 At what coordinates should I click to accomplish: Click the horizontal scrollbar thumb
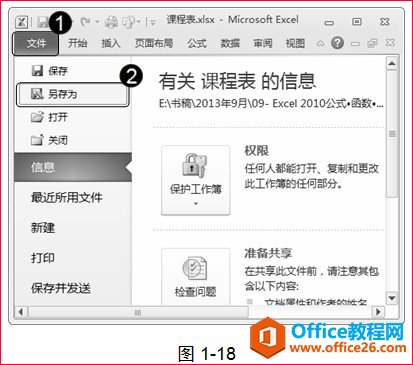click(x=138, y=312)
